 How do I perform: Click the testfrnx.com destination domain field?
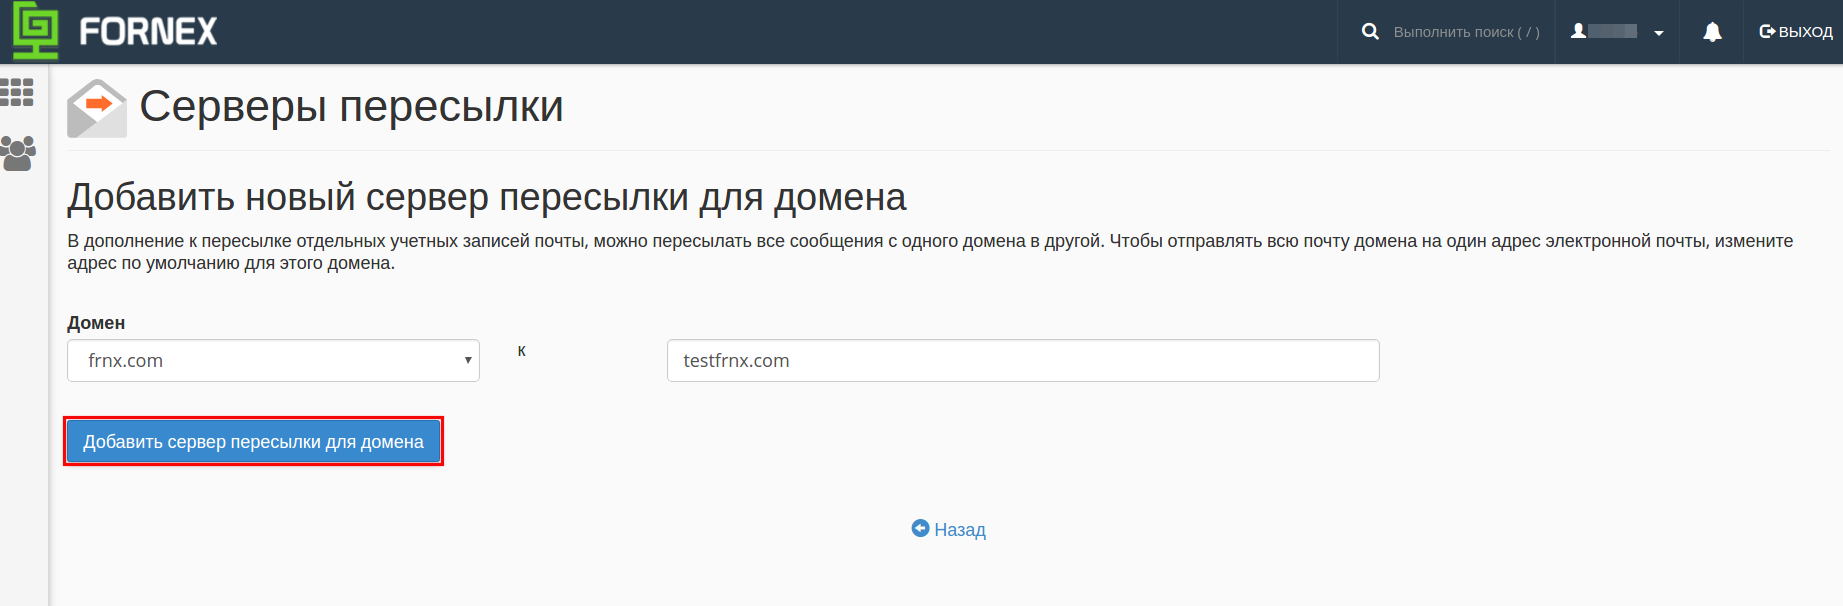(x=1023, y=361)
